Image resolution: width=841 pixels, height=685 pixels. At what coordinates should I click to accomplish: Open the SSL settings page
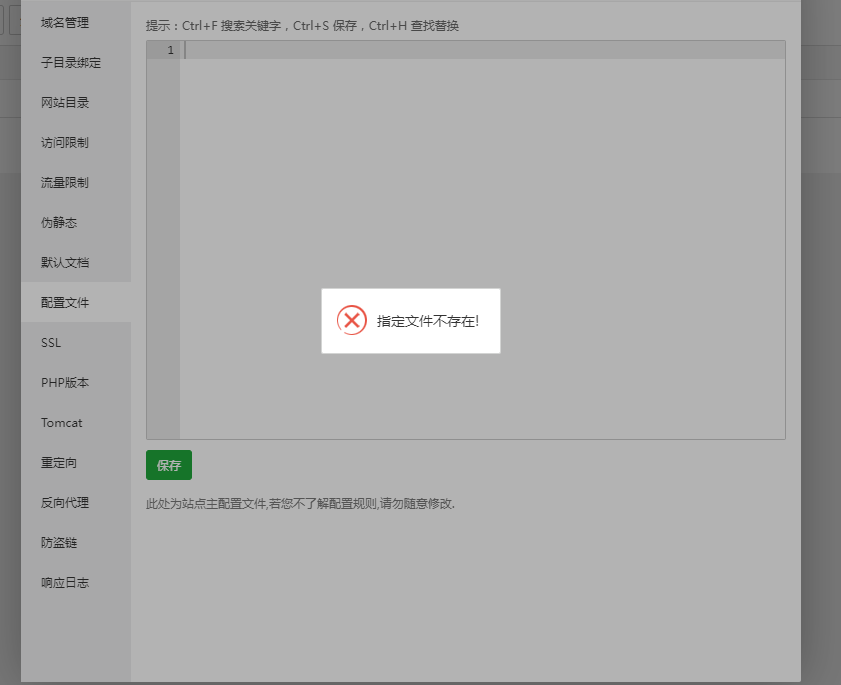pyautogui.click(x=51, y=342)
